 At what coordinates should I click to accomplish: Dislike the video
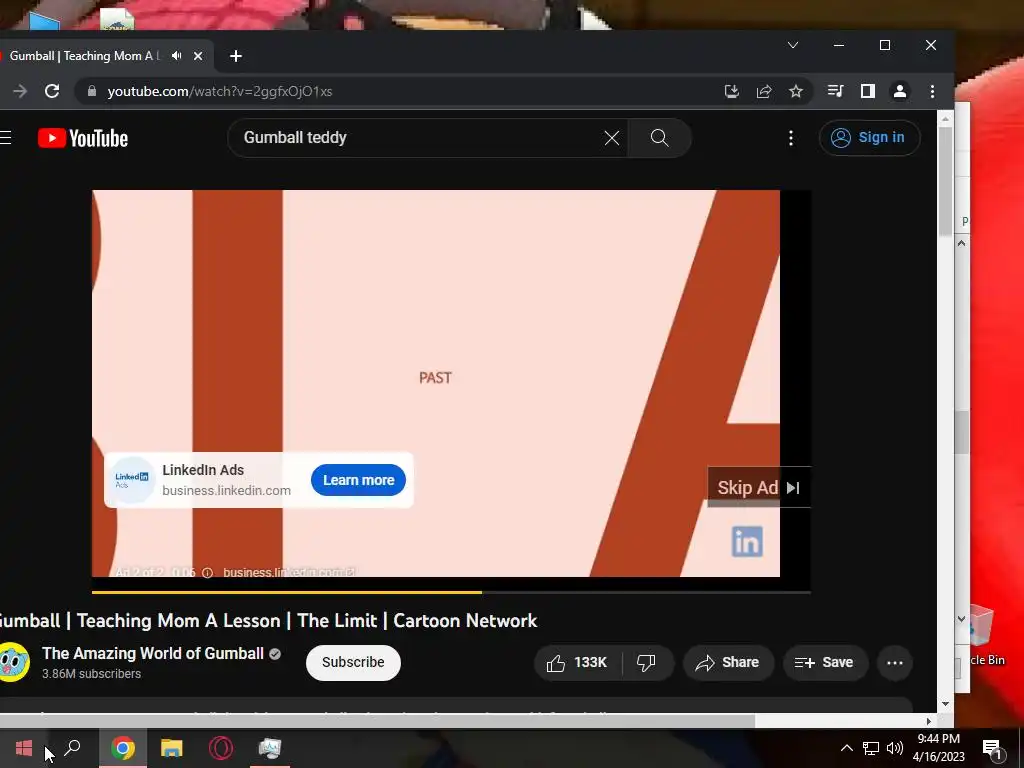(x=647, y=663)
